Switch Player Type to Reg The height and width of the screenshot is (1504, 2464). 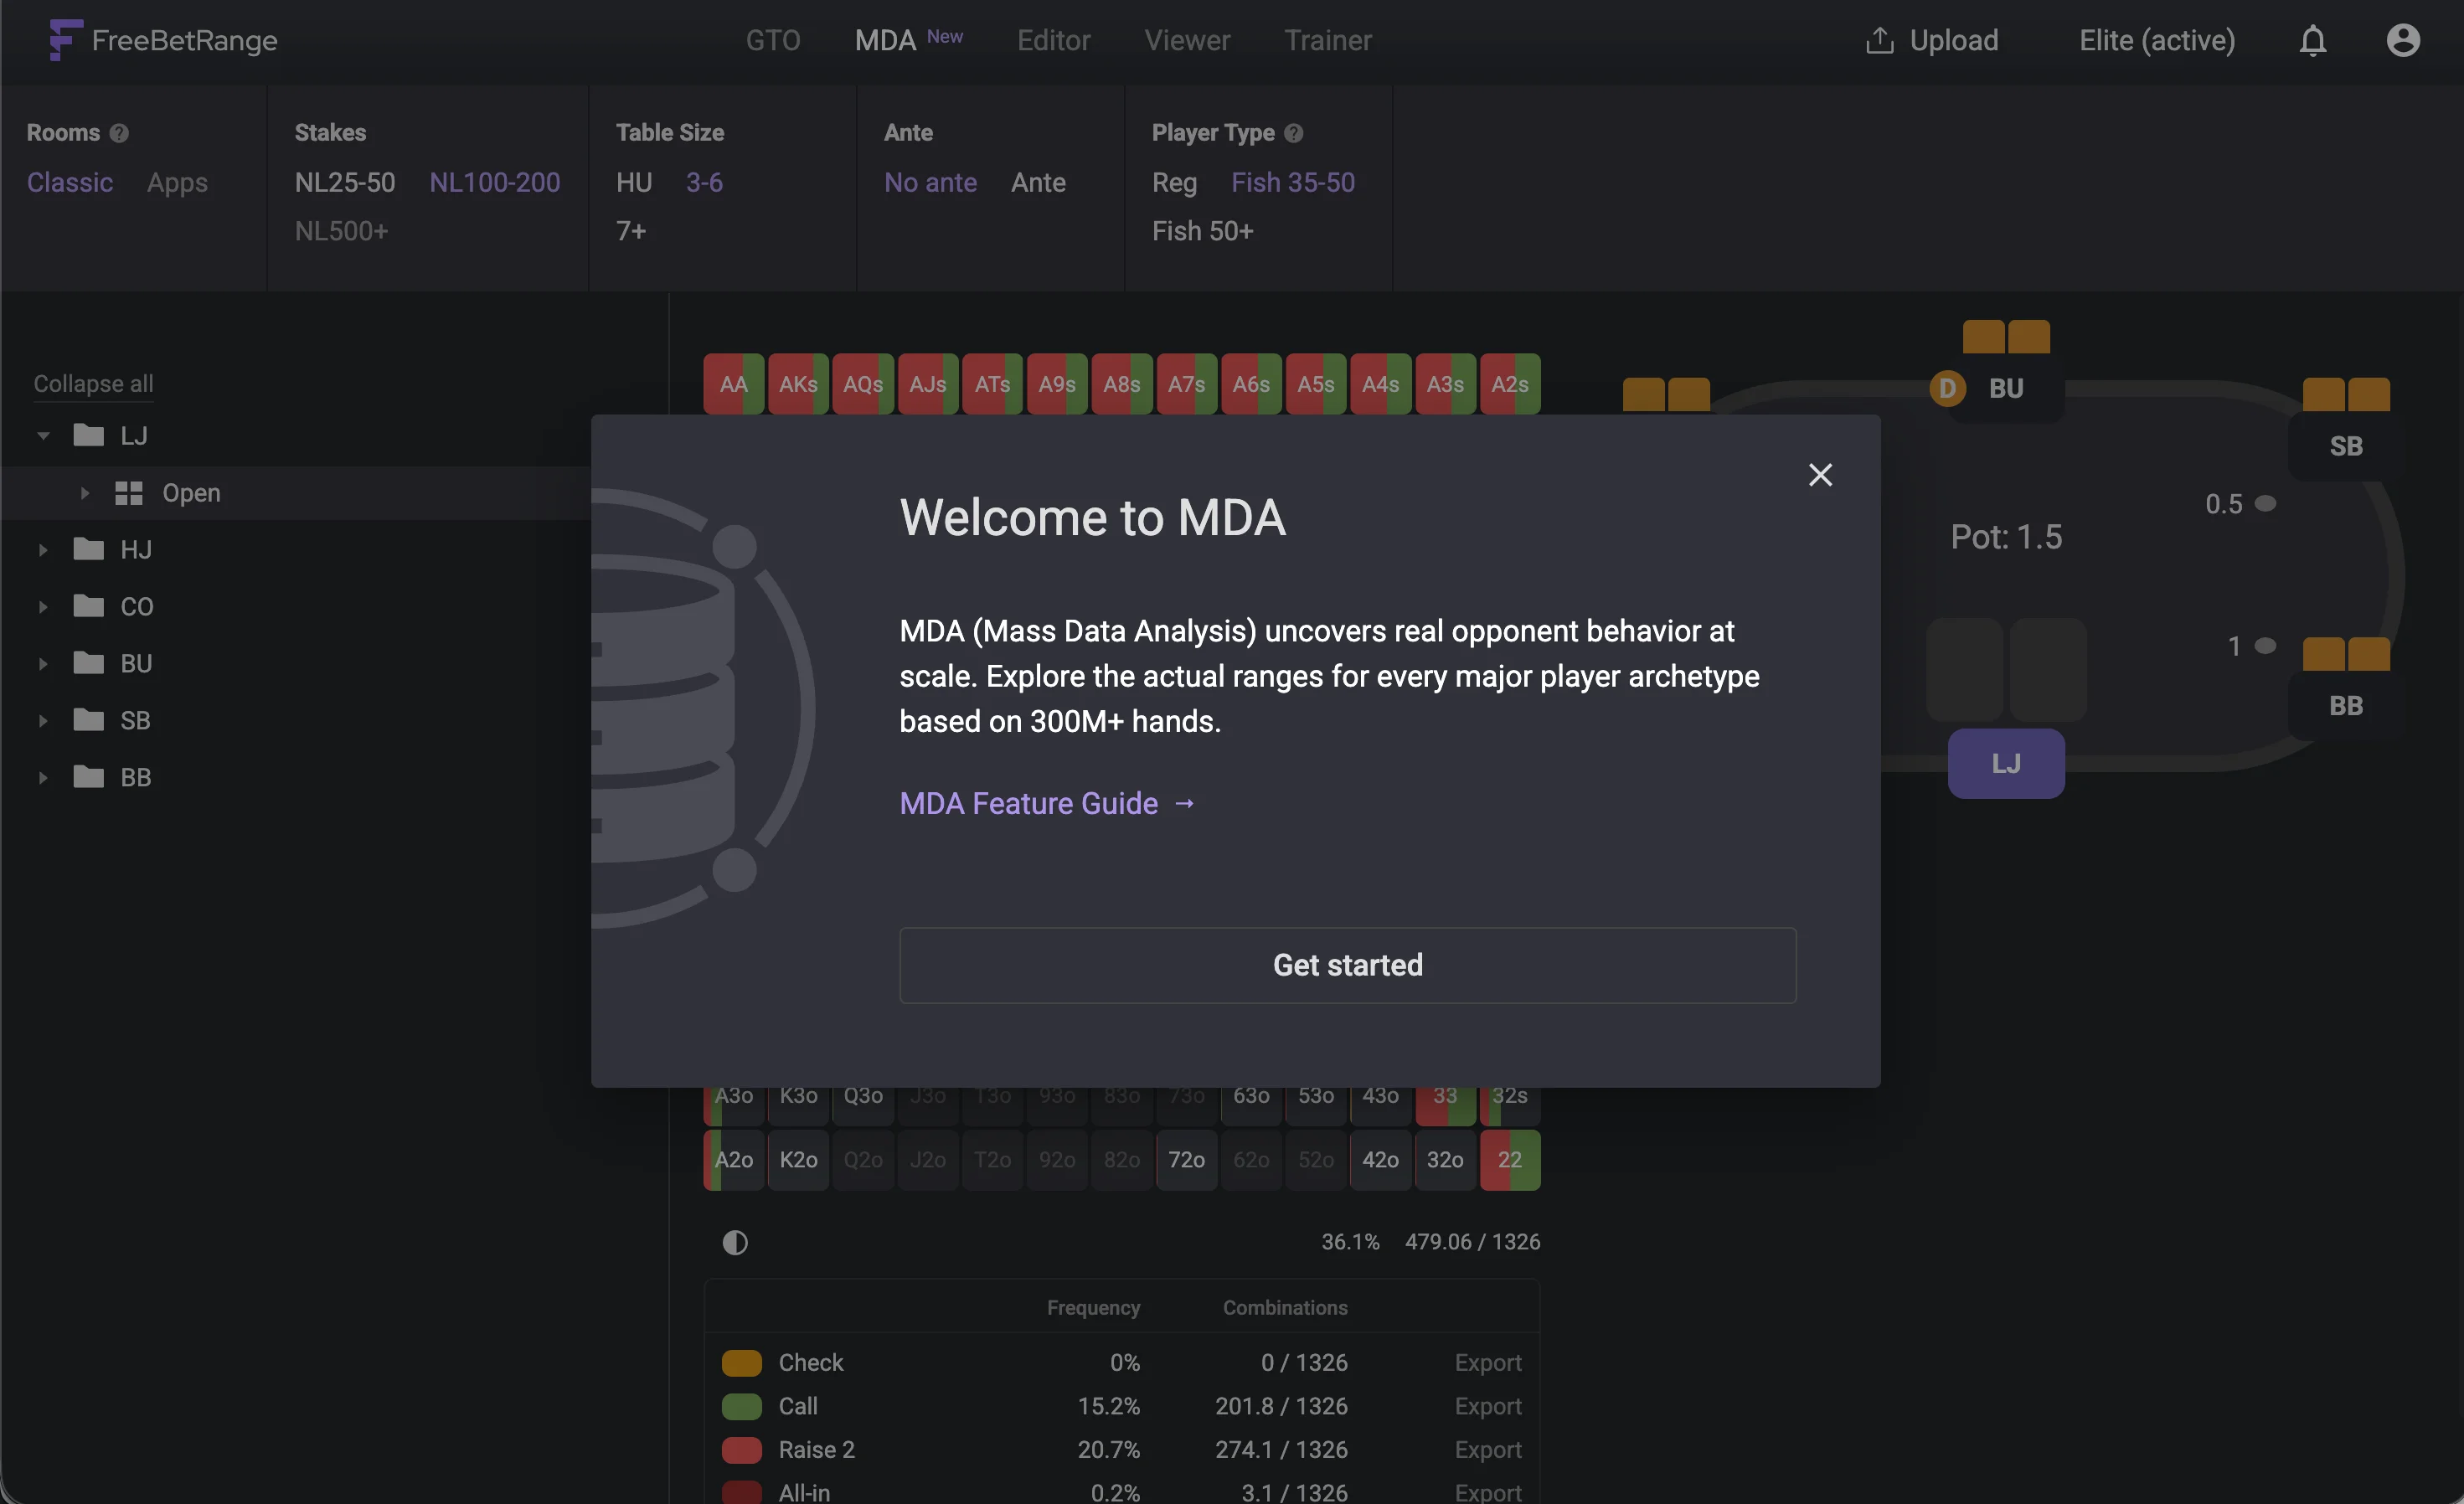1174,182
